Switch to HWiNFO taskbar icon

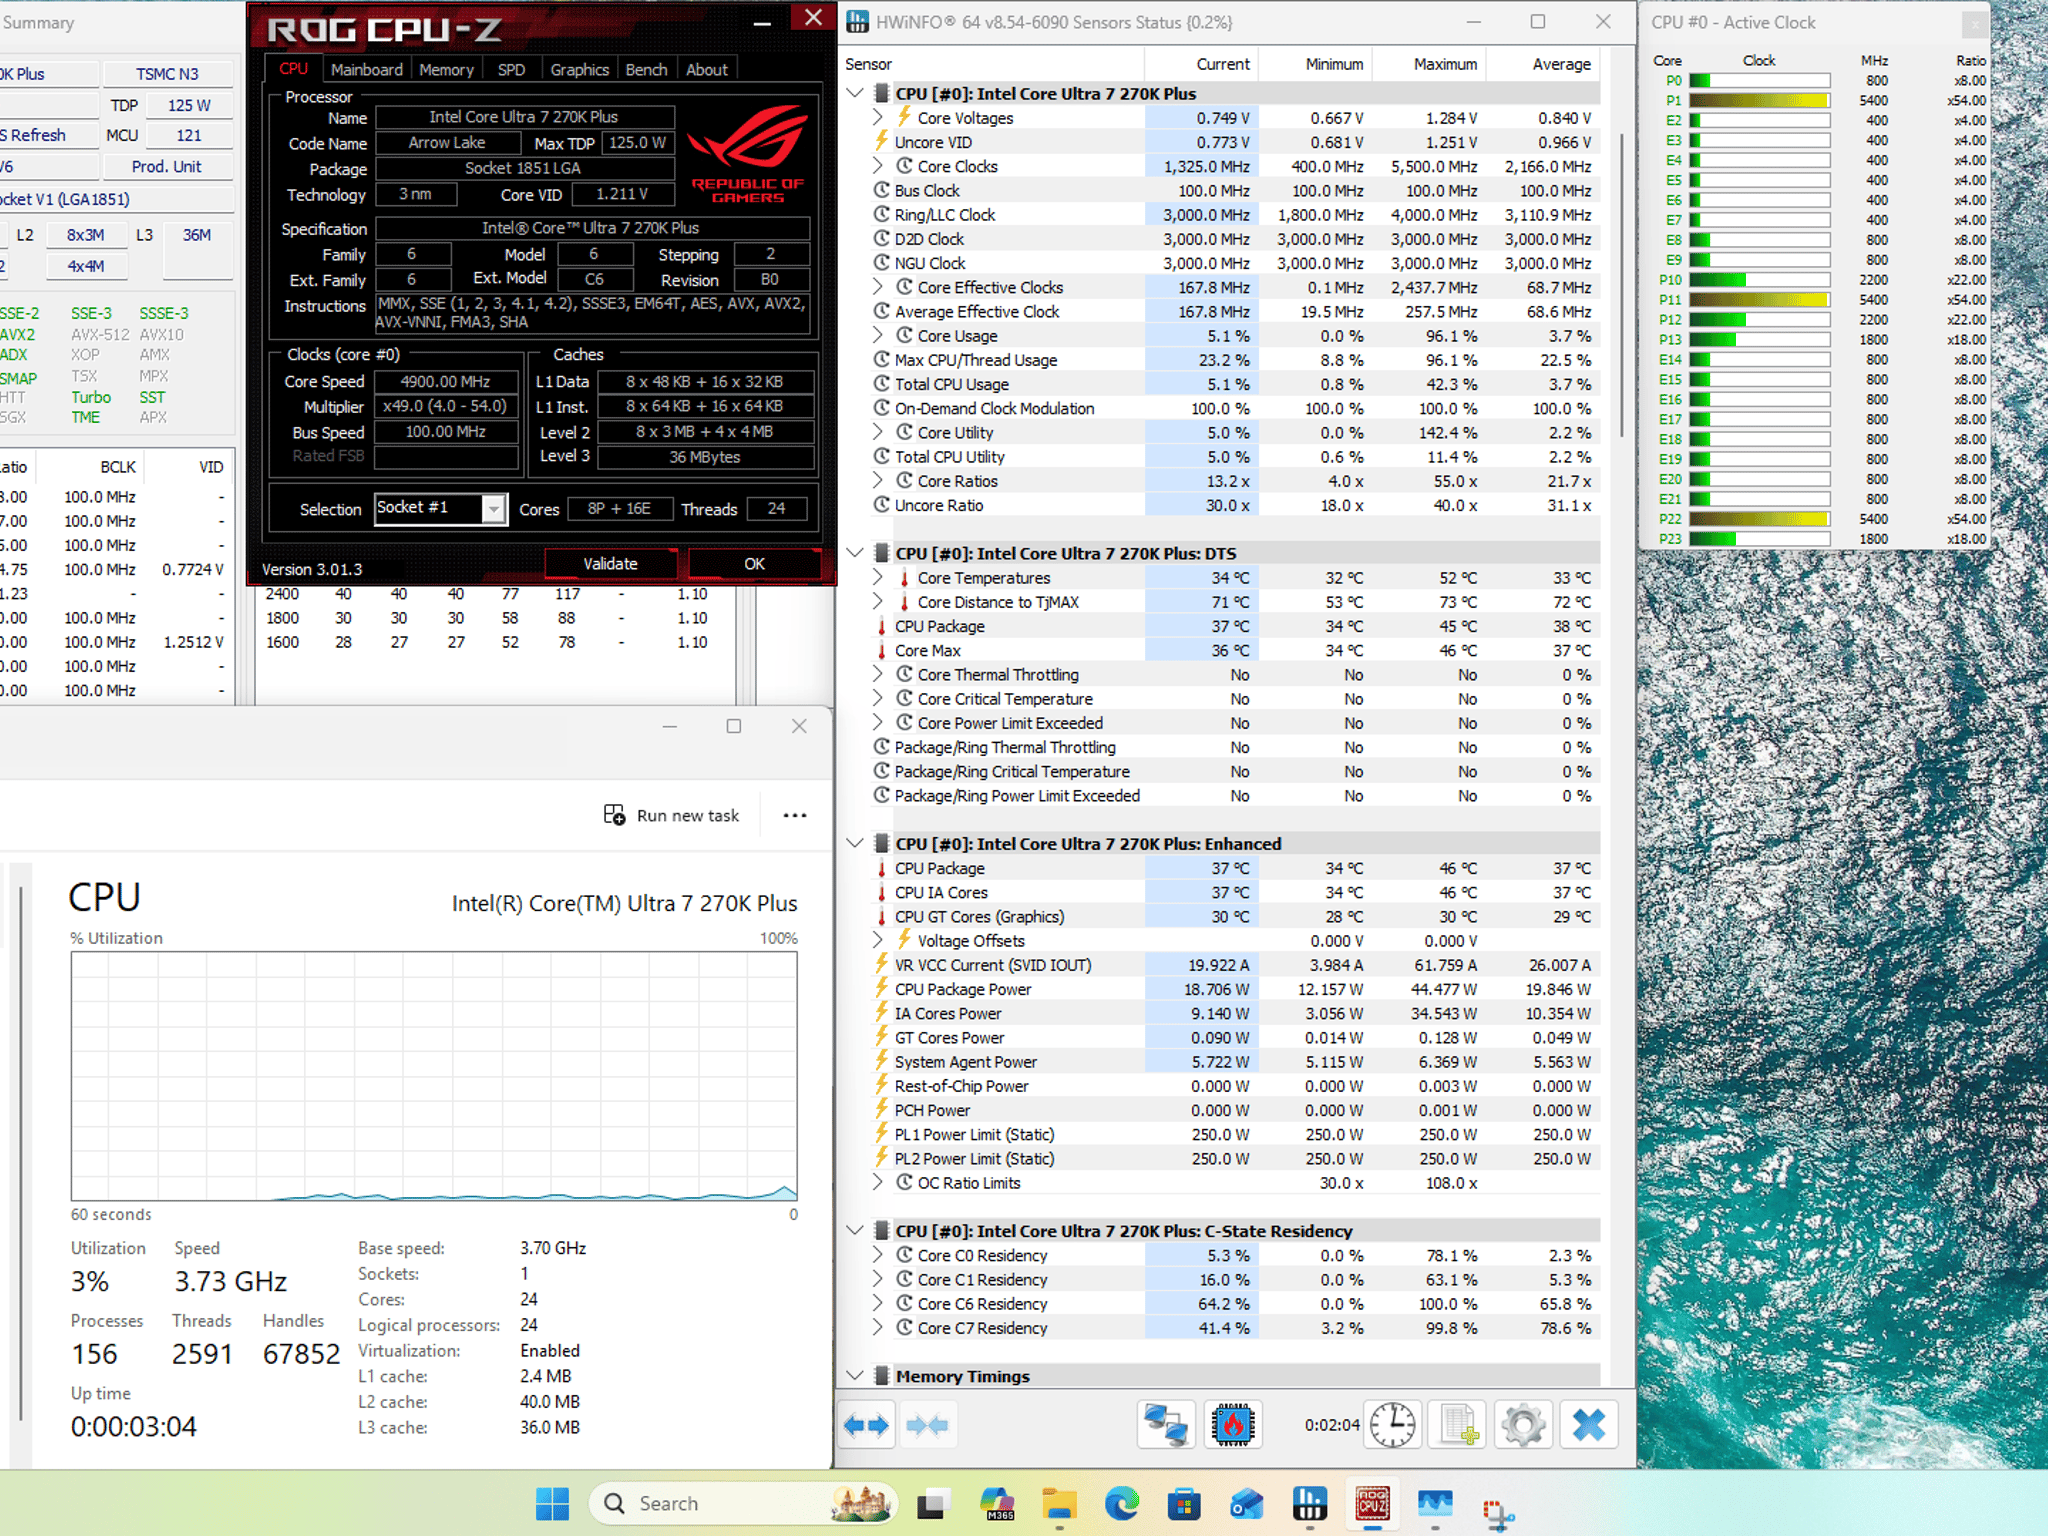1310,1503
